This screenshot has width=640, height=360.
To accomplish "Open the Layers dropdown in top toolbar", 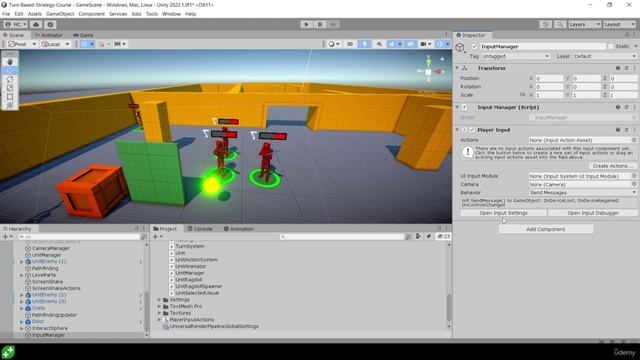I will pyautogui.click(x=584, y=24).
